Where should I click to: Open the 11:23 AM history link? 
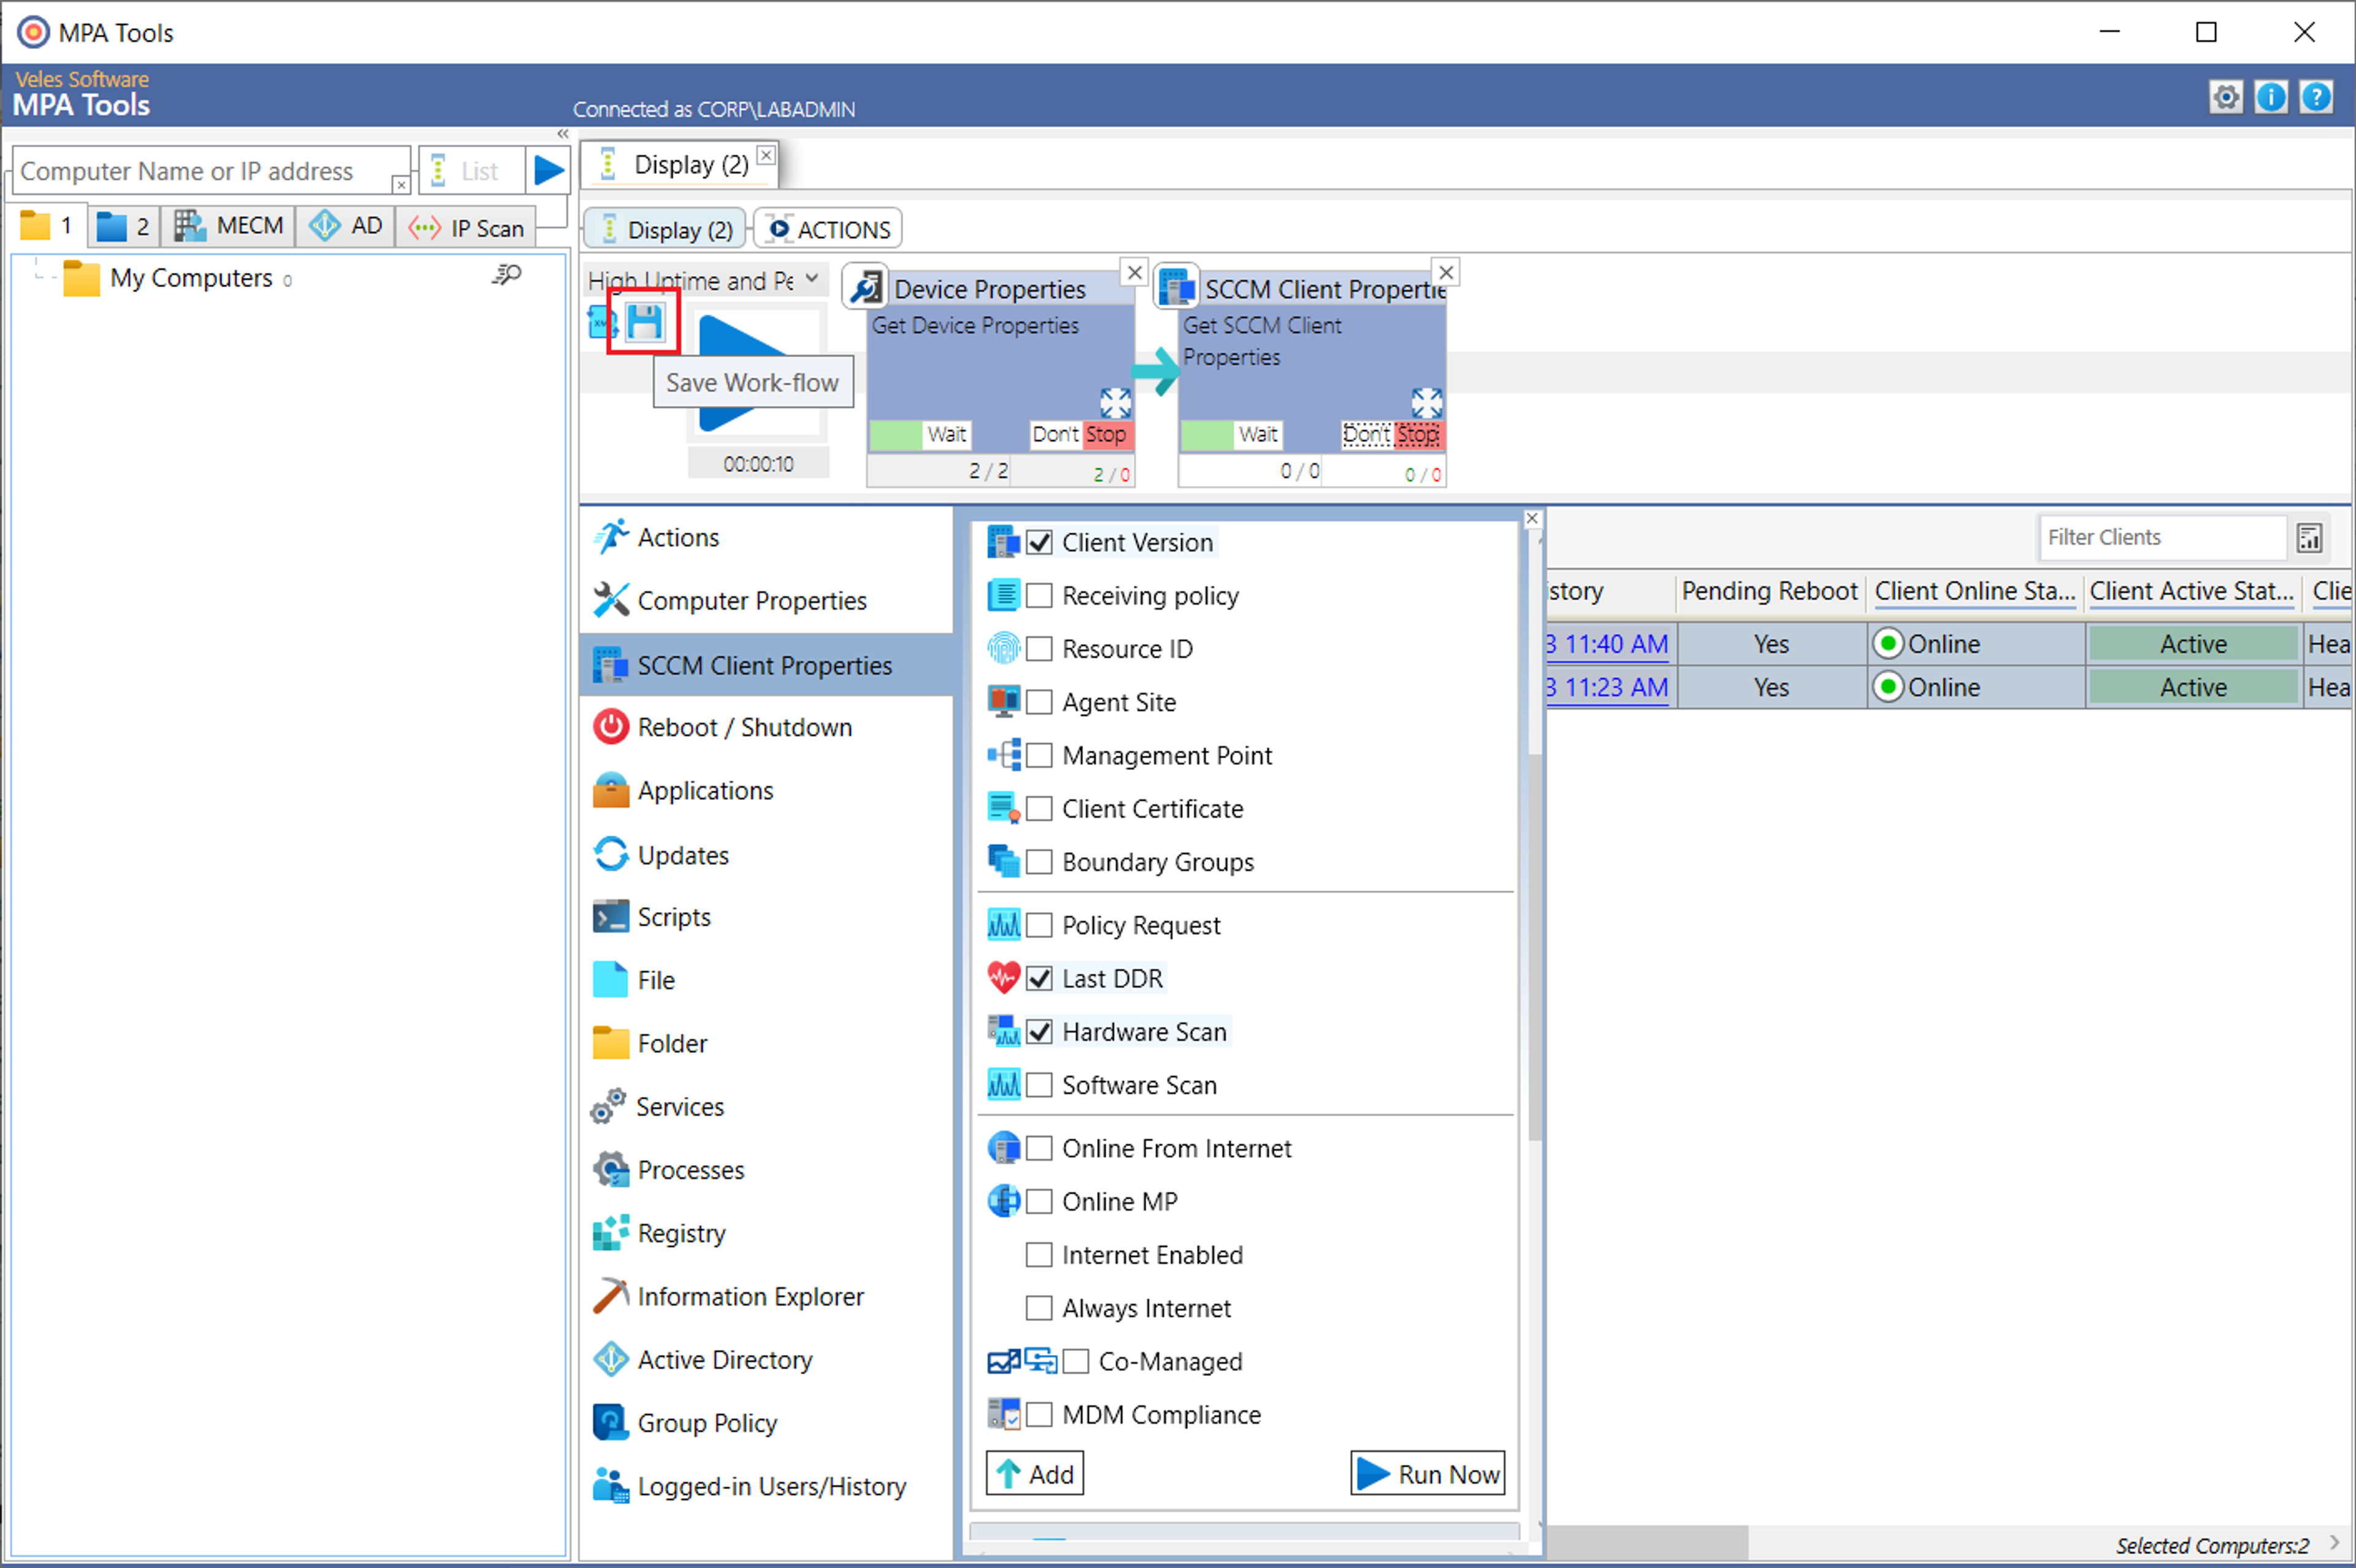[x=1607, y=688]
